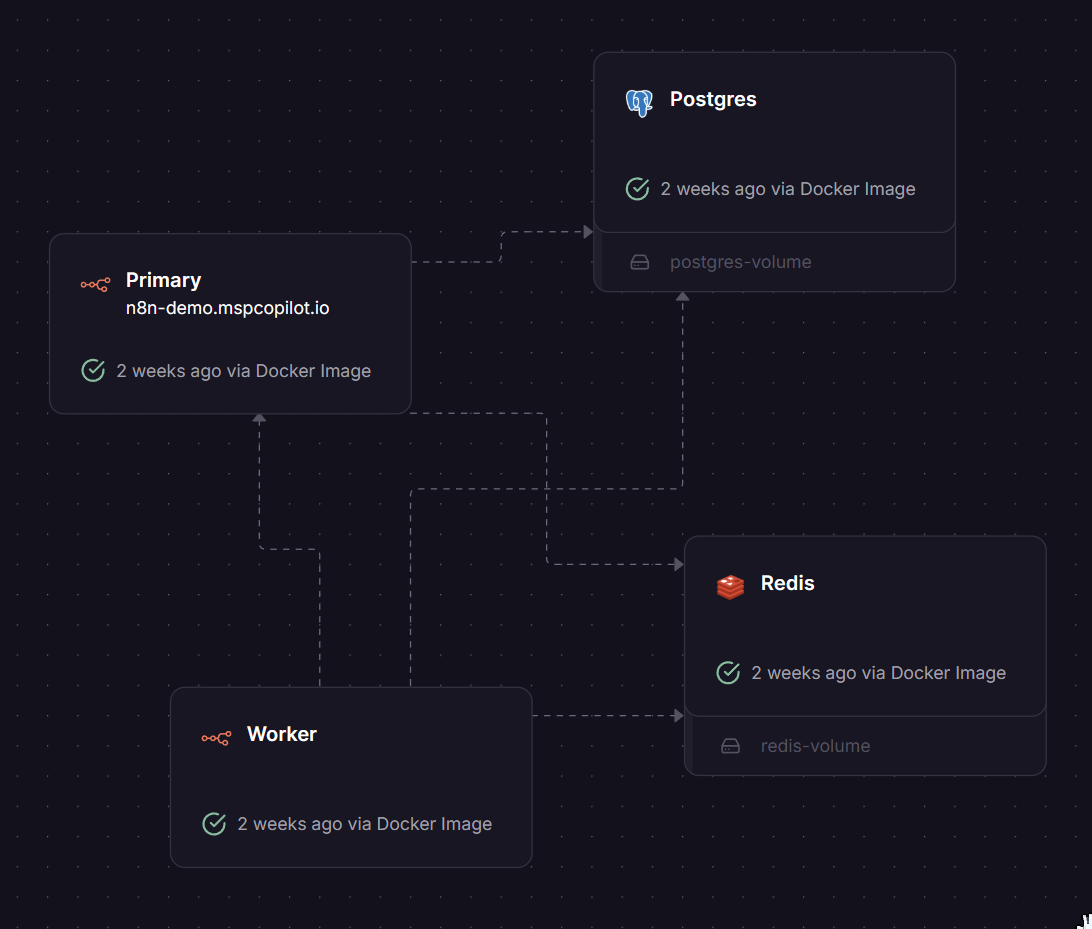Select the Redis service title
This screenshot has height=929, width=1092.
[787, 583]
